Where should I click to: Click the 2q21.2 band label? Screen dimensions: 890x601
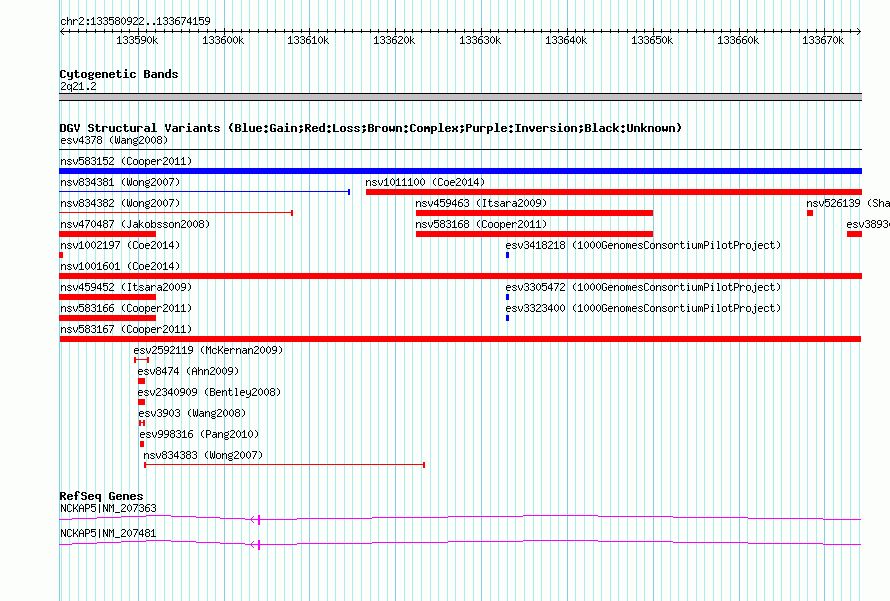coord(78,86)
